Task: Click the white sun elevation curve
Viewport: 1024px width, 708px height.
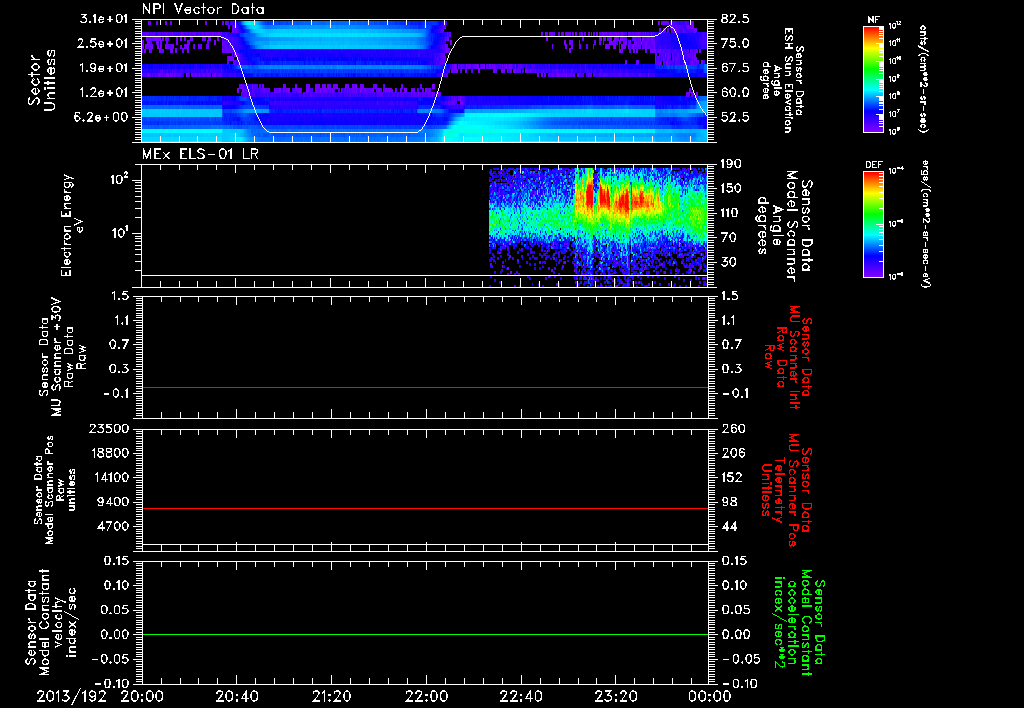Action: (x=343, y=133)
